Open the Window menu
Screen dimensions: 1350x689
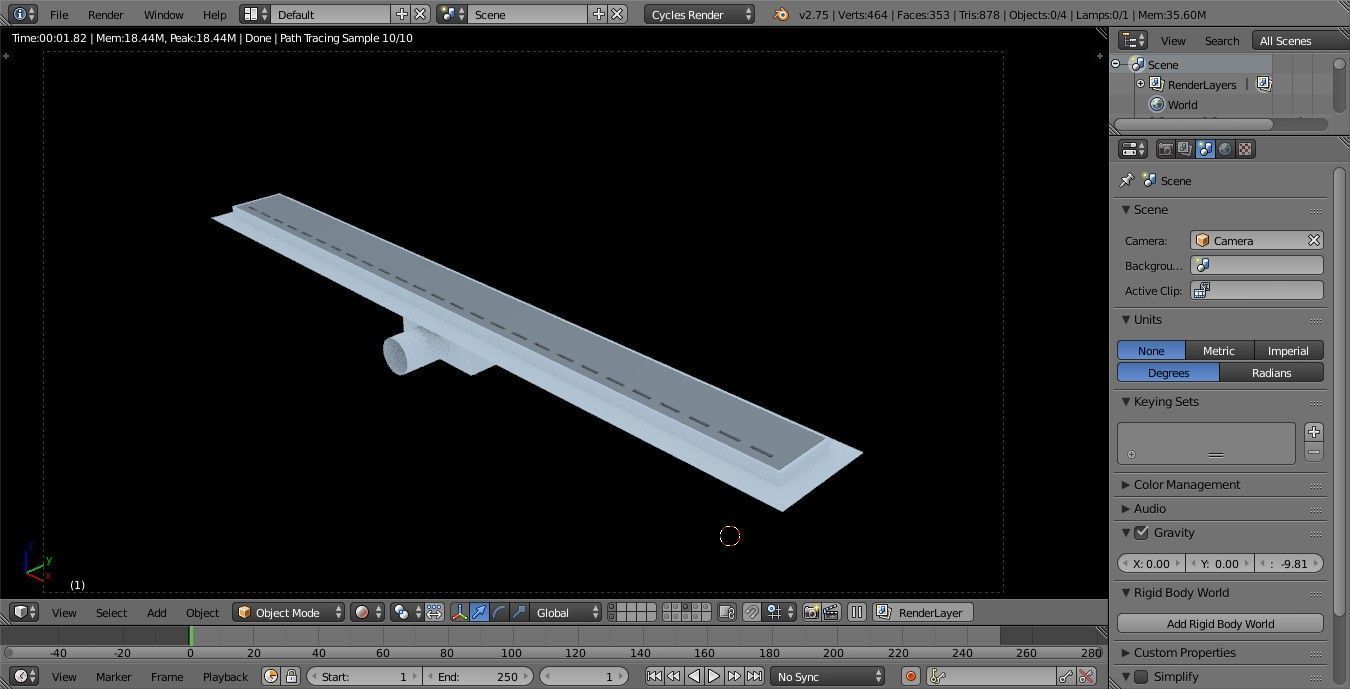[163, 15]
